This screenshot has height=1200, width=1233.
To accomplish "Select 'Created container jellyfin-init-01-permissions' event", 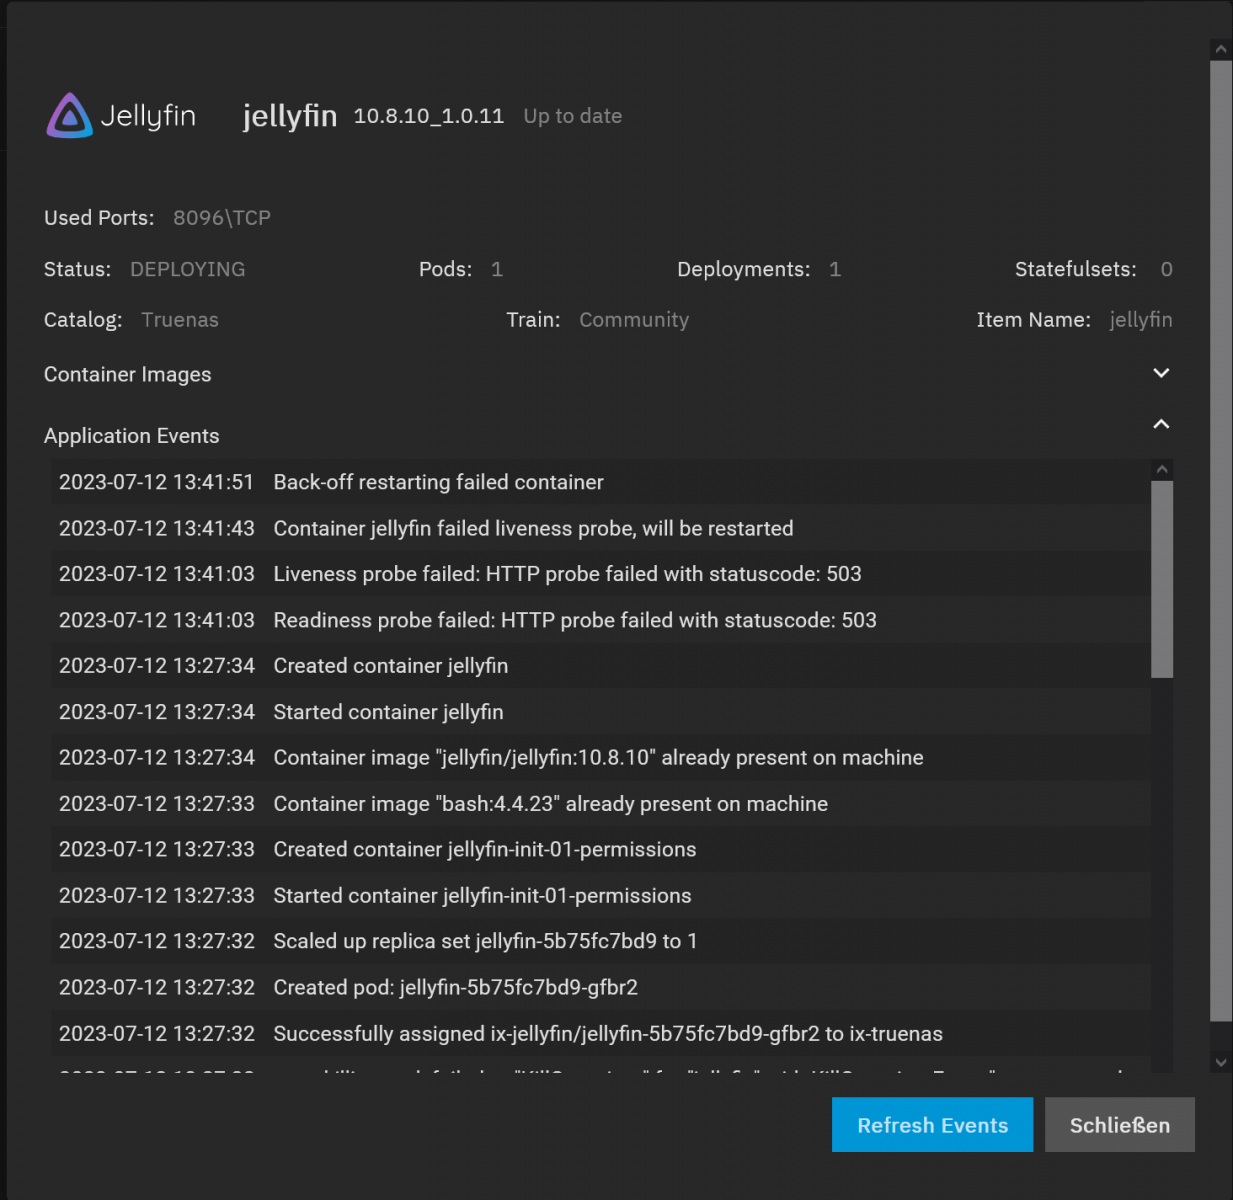I will 600,850.
